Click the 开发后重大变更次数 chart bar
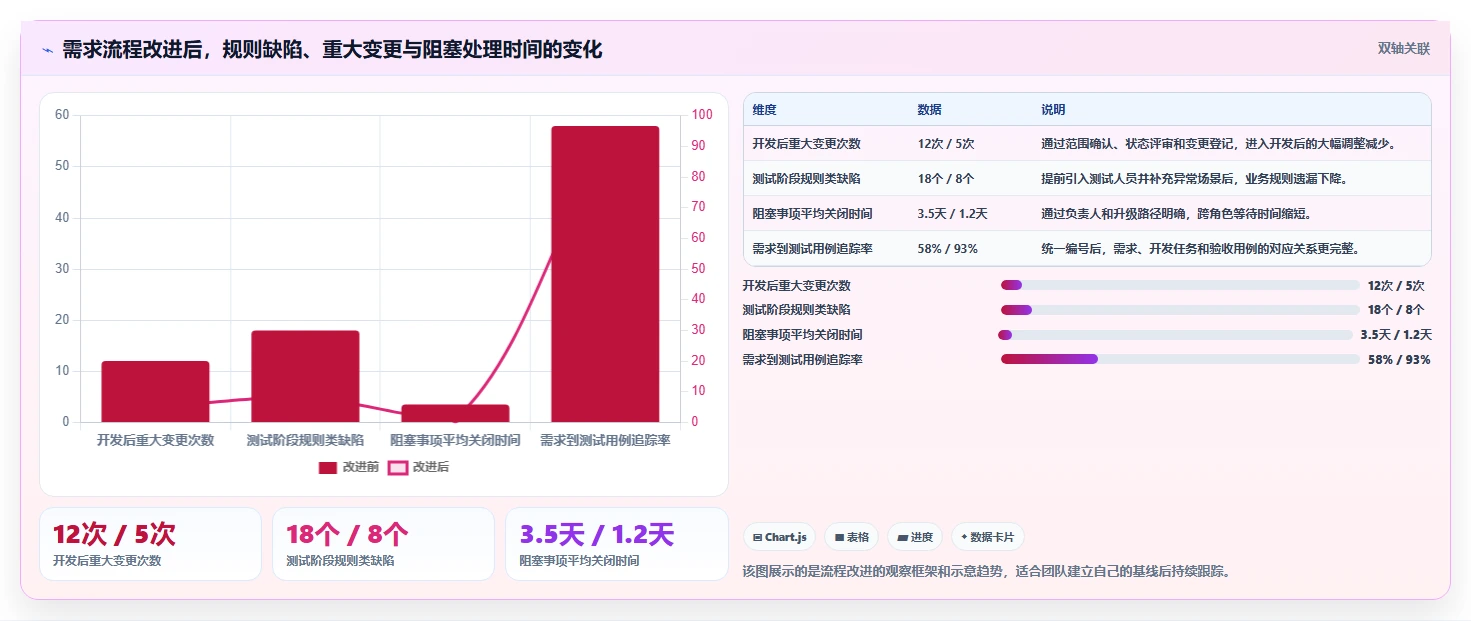 pyautogui.click(x=155, y=391)
